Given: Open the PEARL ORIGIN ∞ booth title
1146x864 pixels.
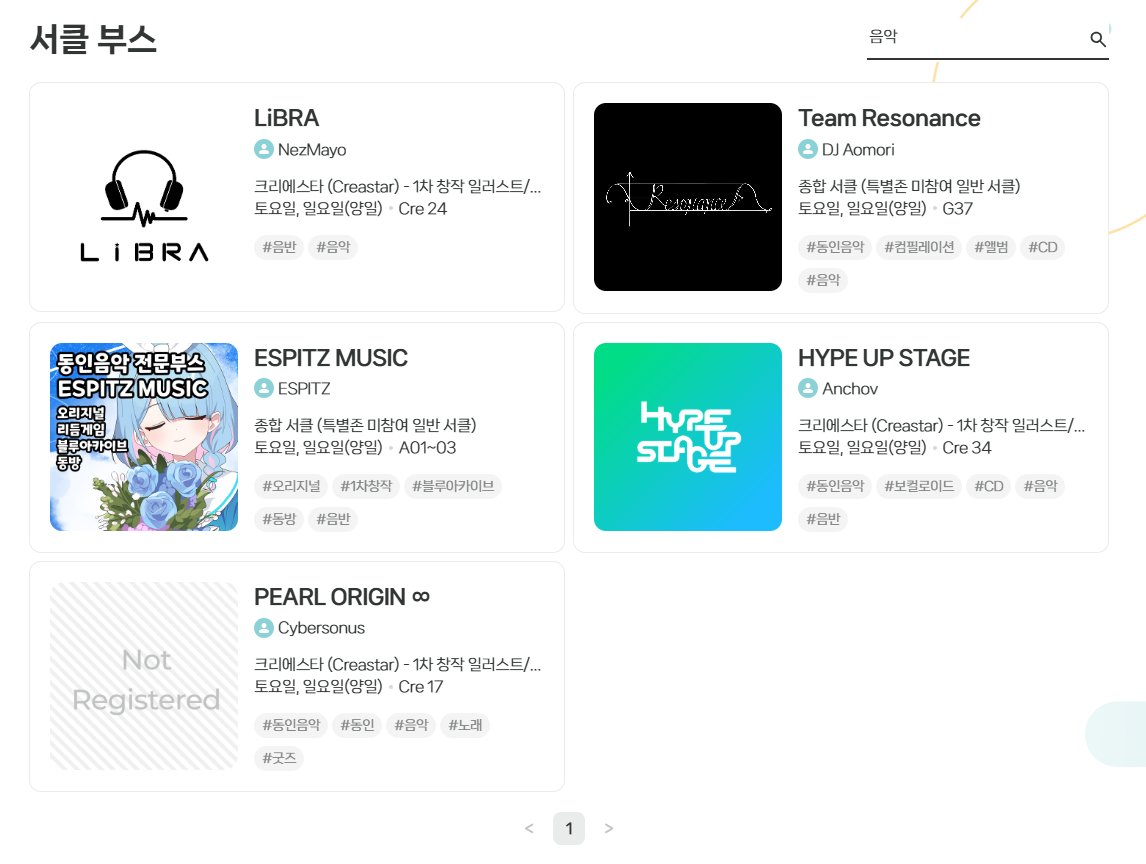Looking at the screenshot, I should (341, 596).
